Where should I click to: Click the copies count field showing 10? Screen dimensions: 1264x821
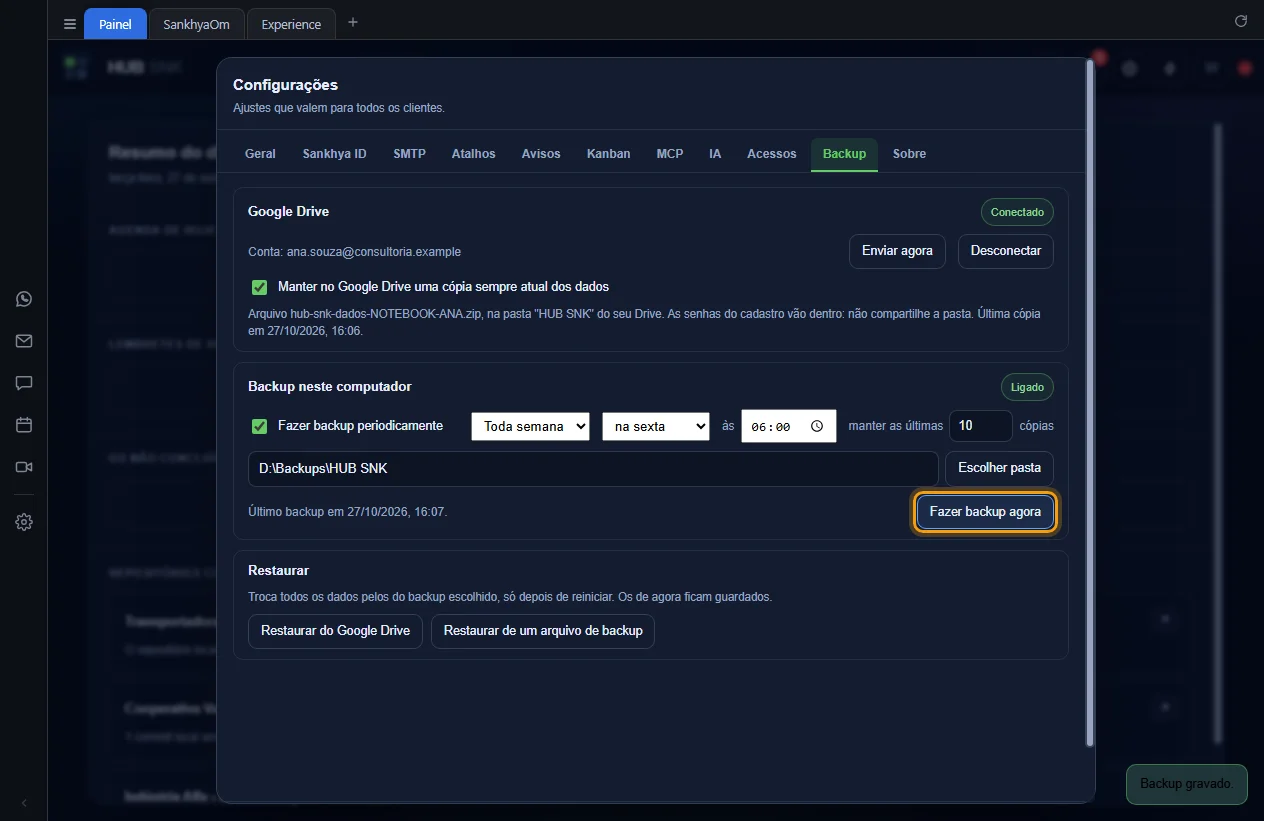coord(980,426)
